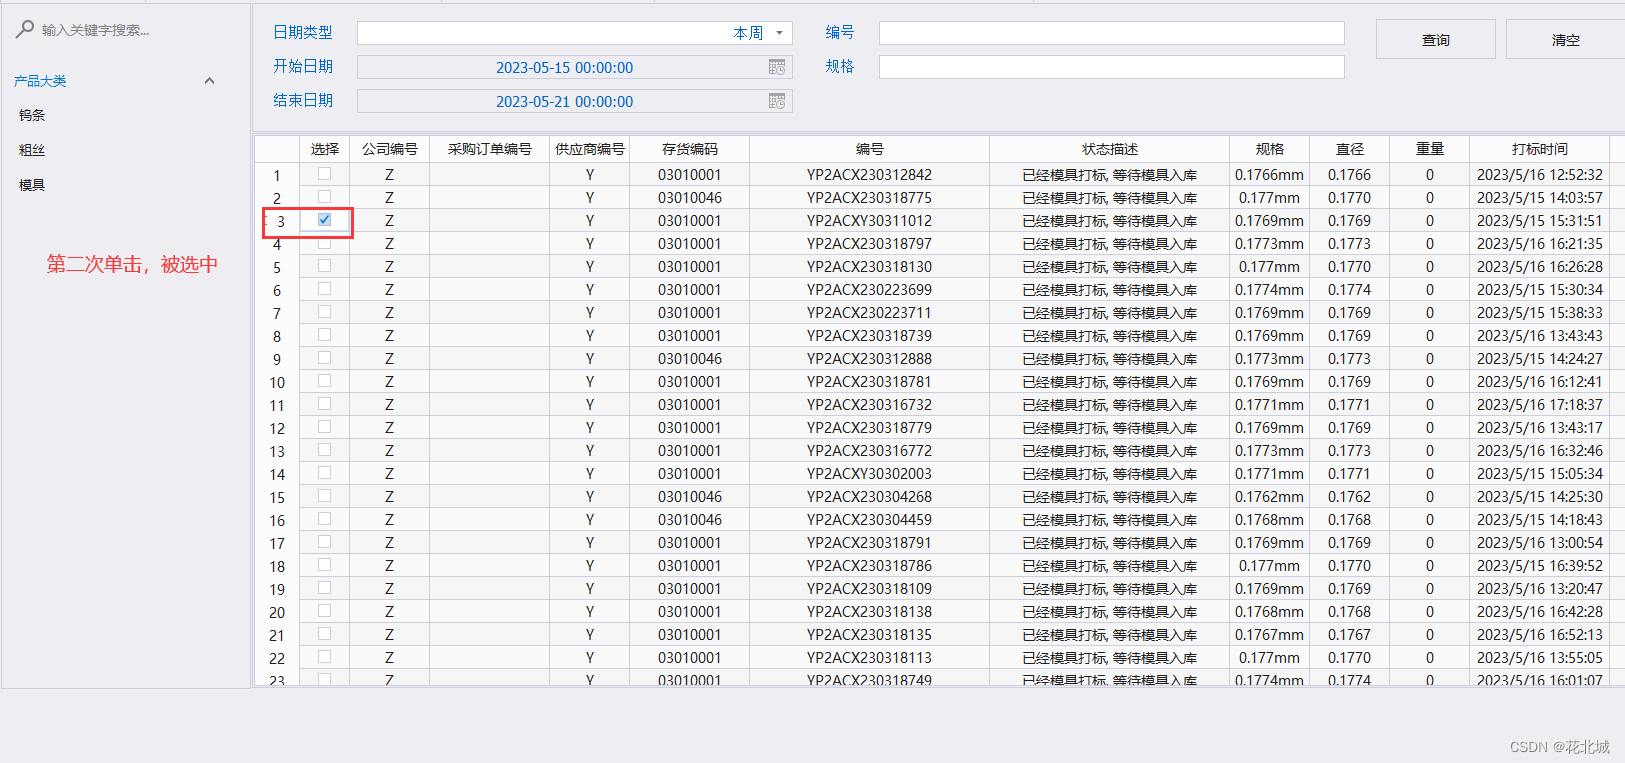This screenshot has height=763, width=1625.
Task: Open calendar picker for 结束日期
Action: pyautogui.click(x=777, y=101)
